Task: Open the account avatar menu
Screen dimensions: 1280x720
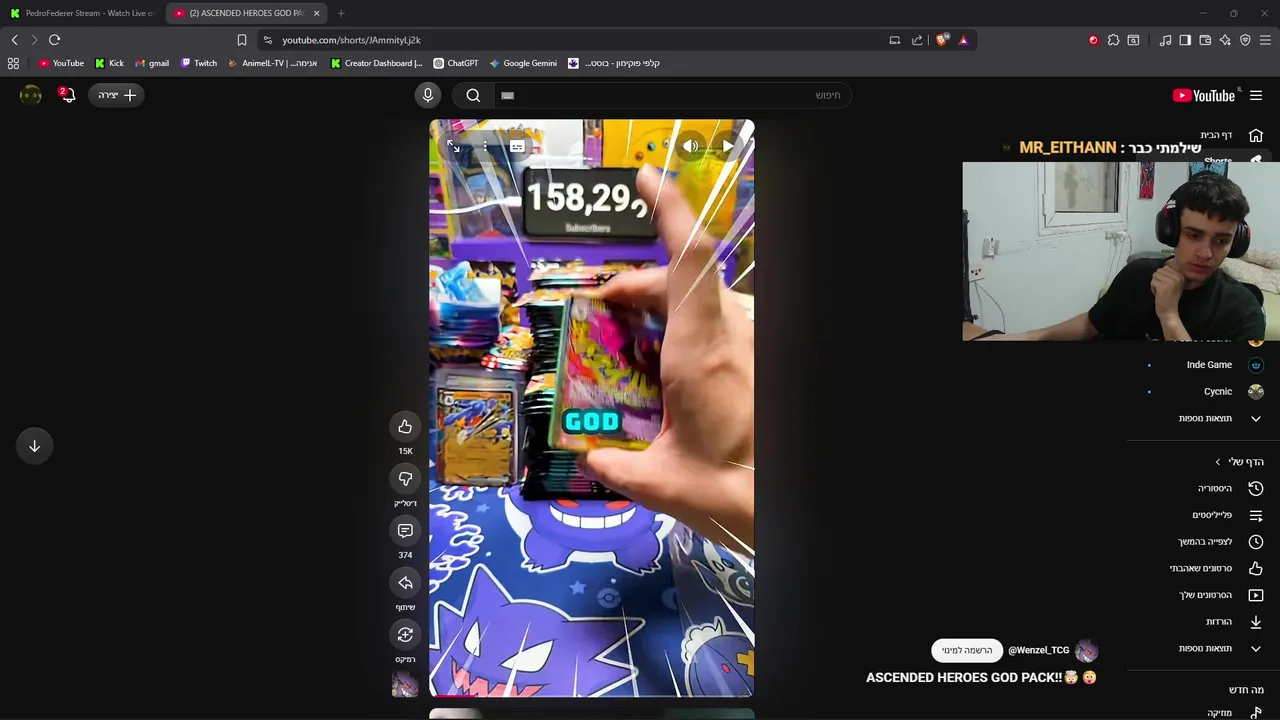Action: tap(31, 95)
